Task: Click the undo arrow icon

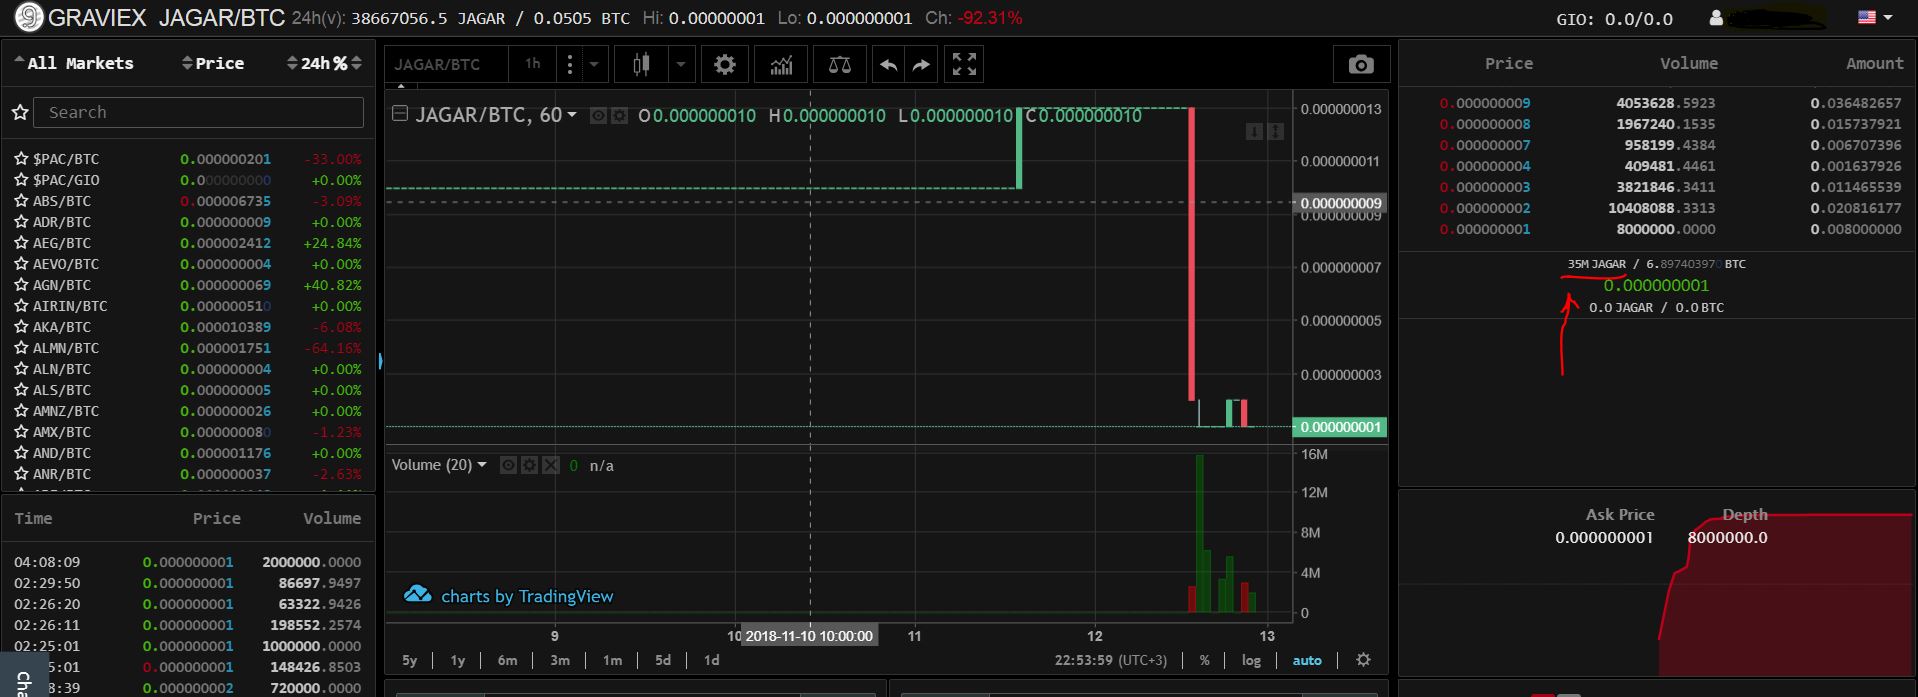Action: 889,65
